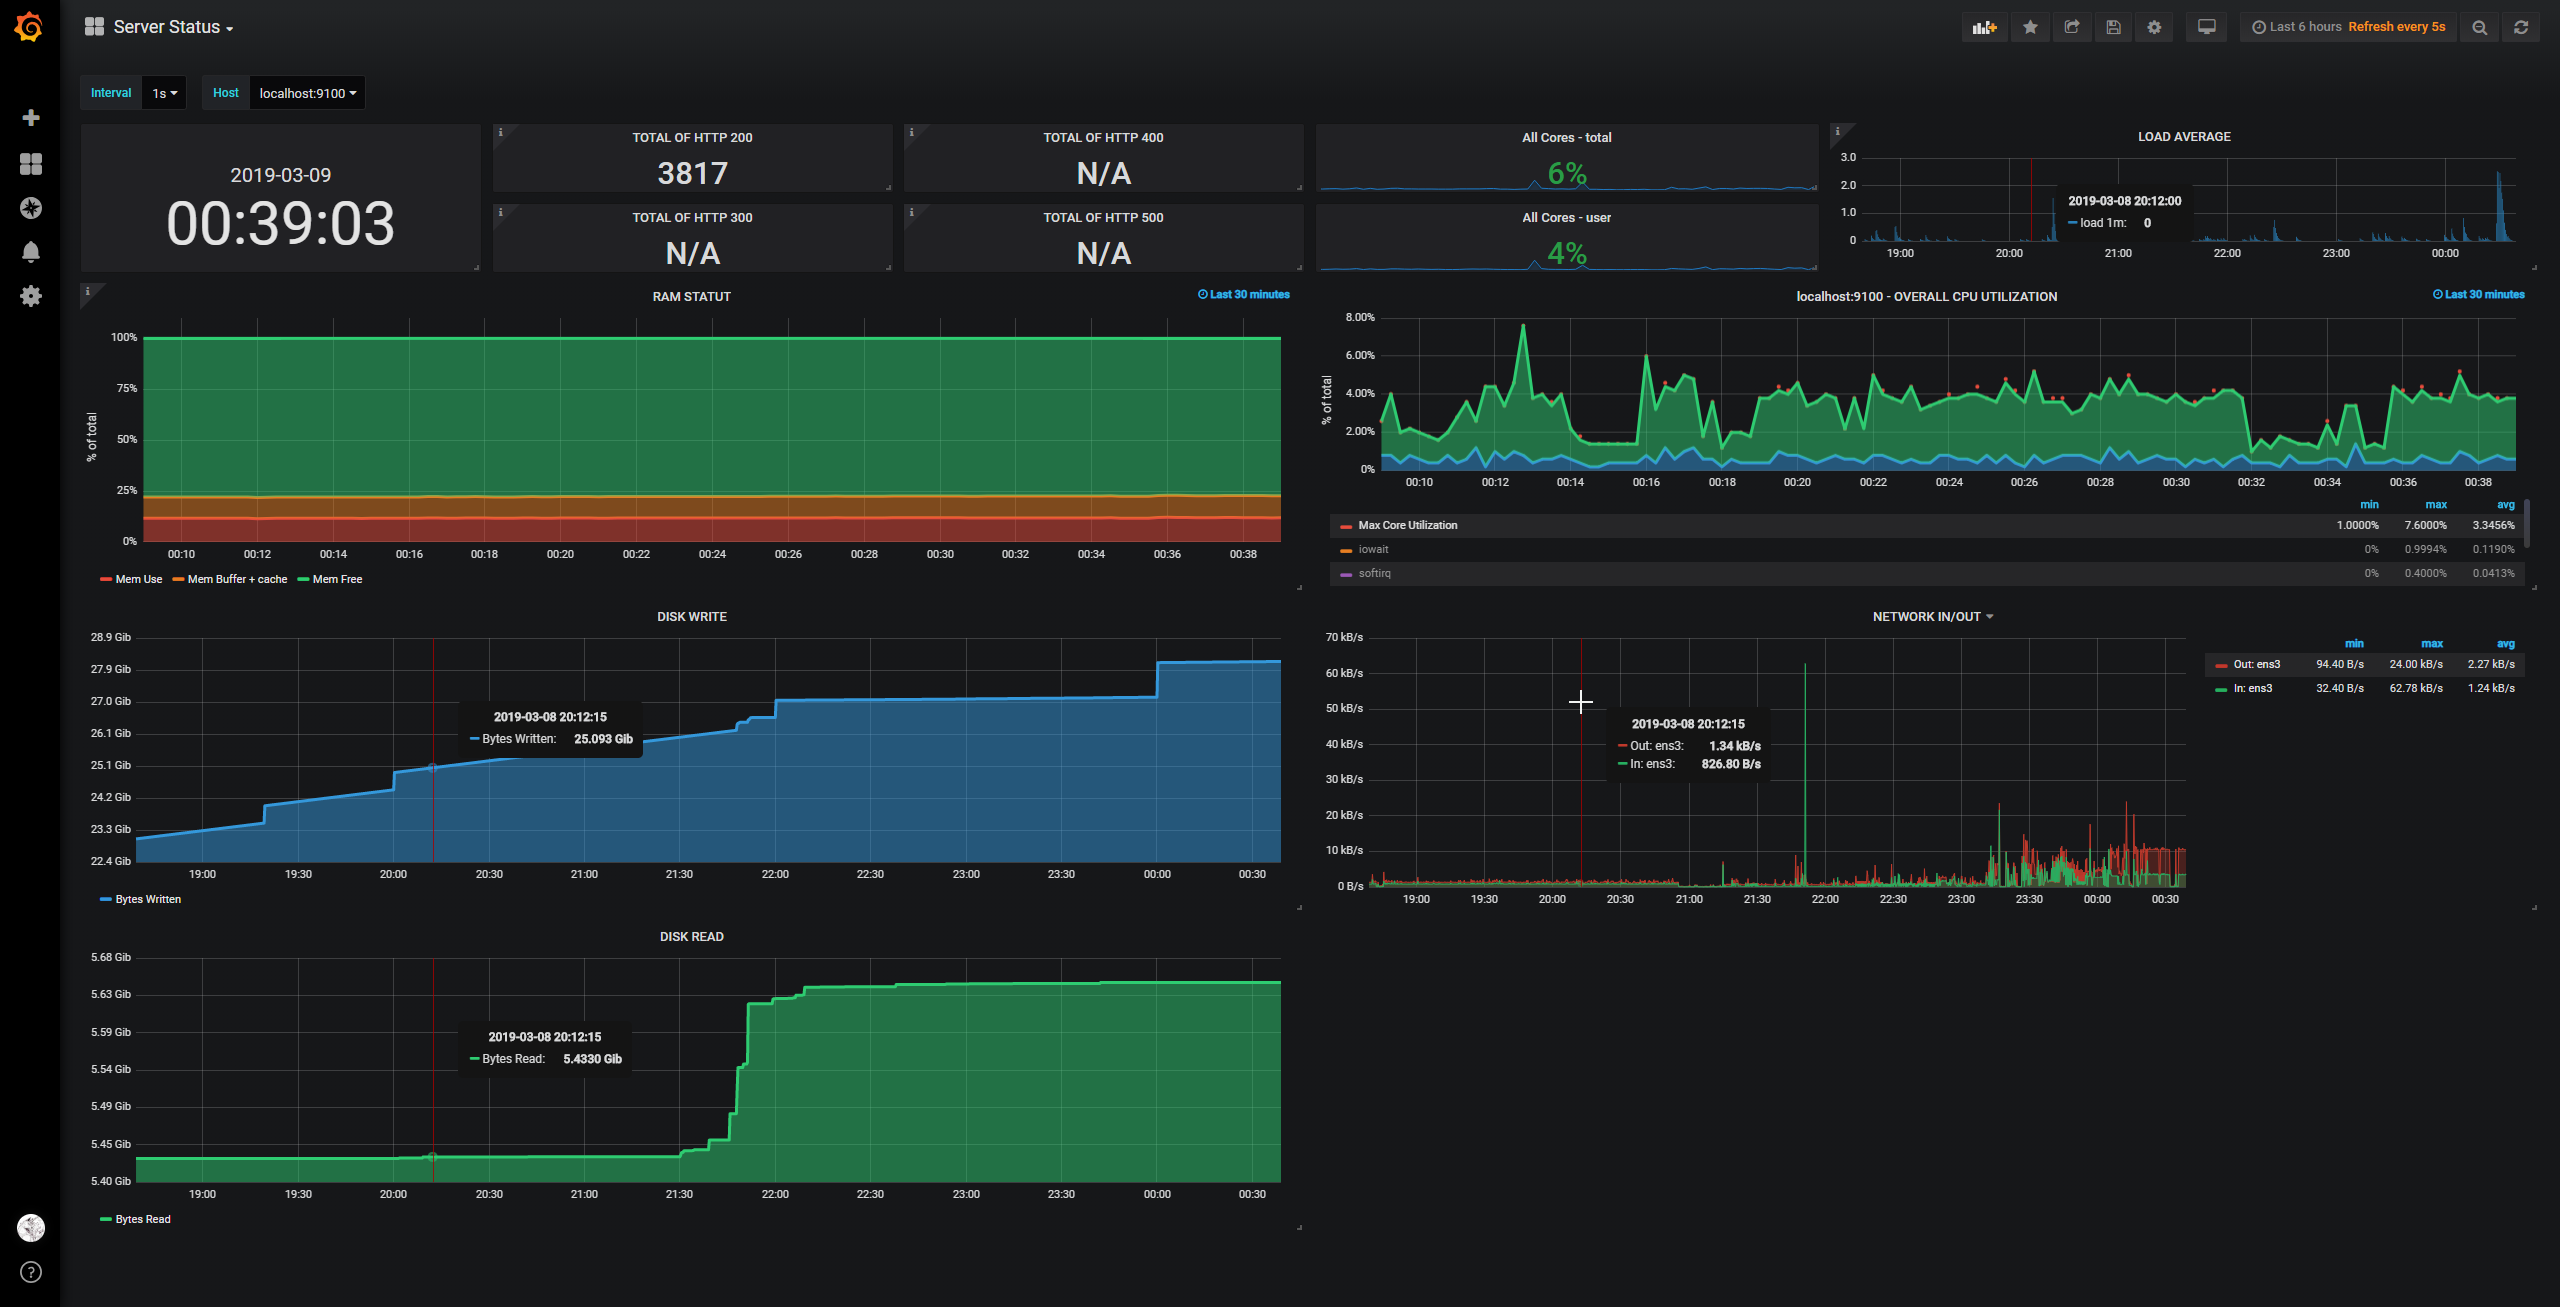Open the DISK WRITE panel title menu

691,617
